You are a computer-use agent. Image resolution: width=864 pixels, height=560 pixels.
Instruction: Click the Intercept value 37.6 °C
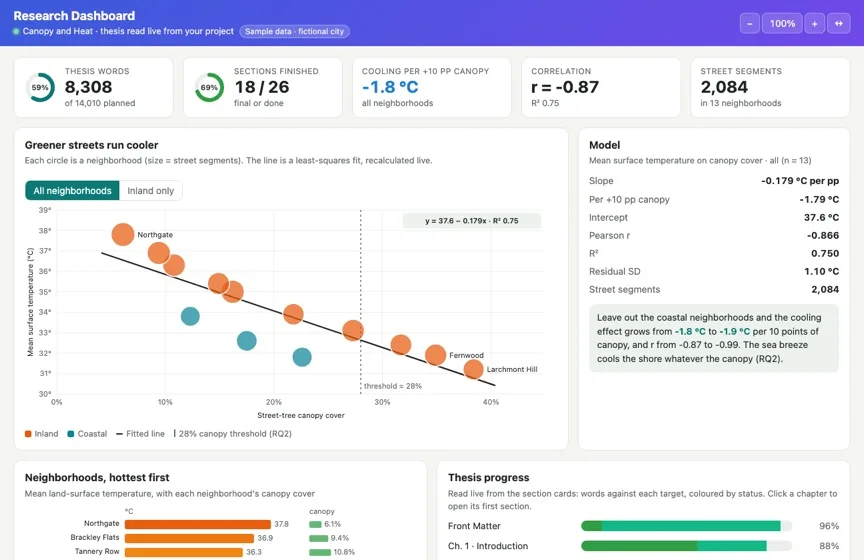[x=821, y=217]
